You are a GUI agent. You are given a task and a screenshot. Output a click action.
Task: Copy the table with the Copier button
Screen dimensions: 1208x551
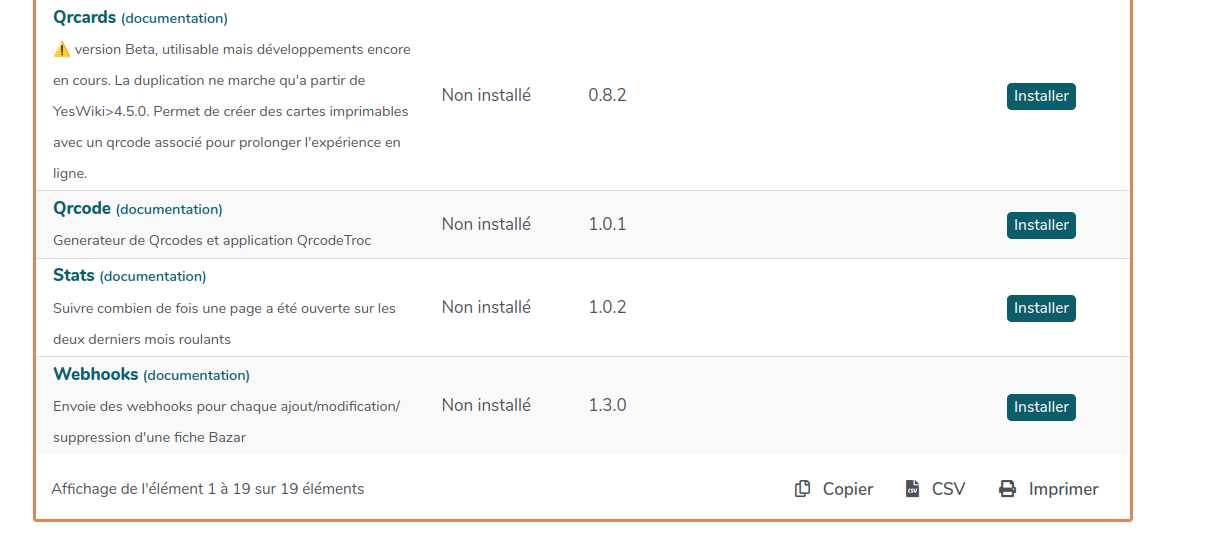coord(847,489)
